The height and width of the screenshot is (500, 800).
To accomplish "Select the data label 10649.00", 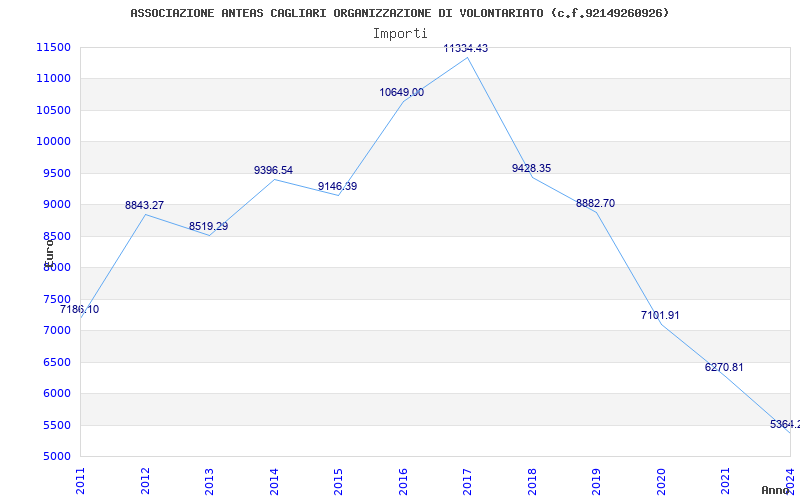I will [402, 92].
